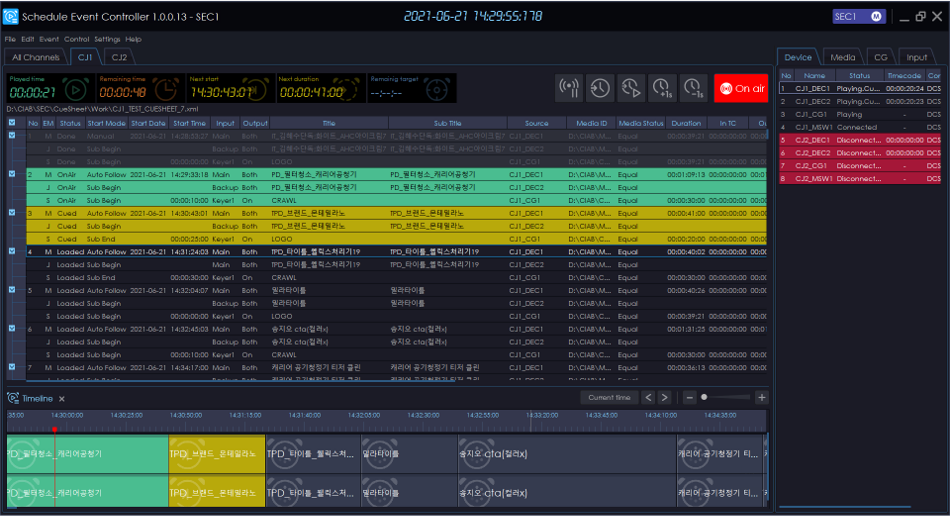Click the Current time button
Viewport: 950px width, 516px height.
(610, 397)
